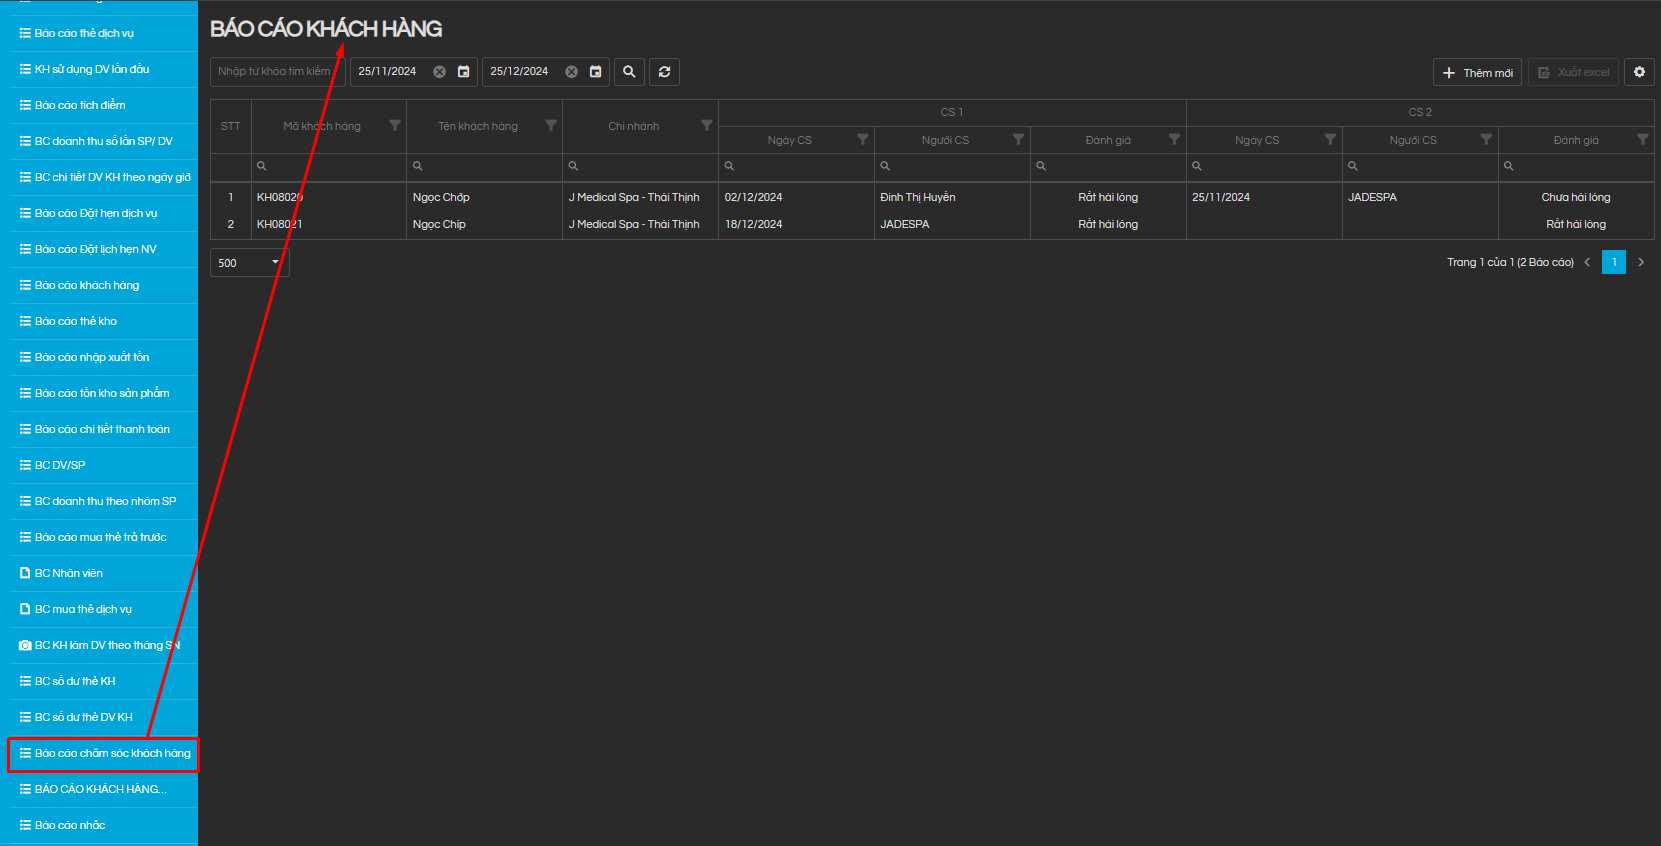
Task: Open the start date calendar picker
Action: pos(464,72)
